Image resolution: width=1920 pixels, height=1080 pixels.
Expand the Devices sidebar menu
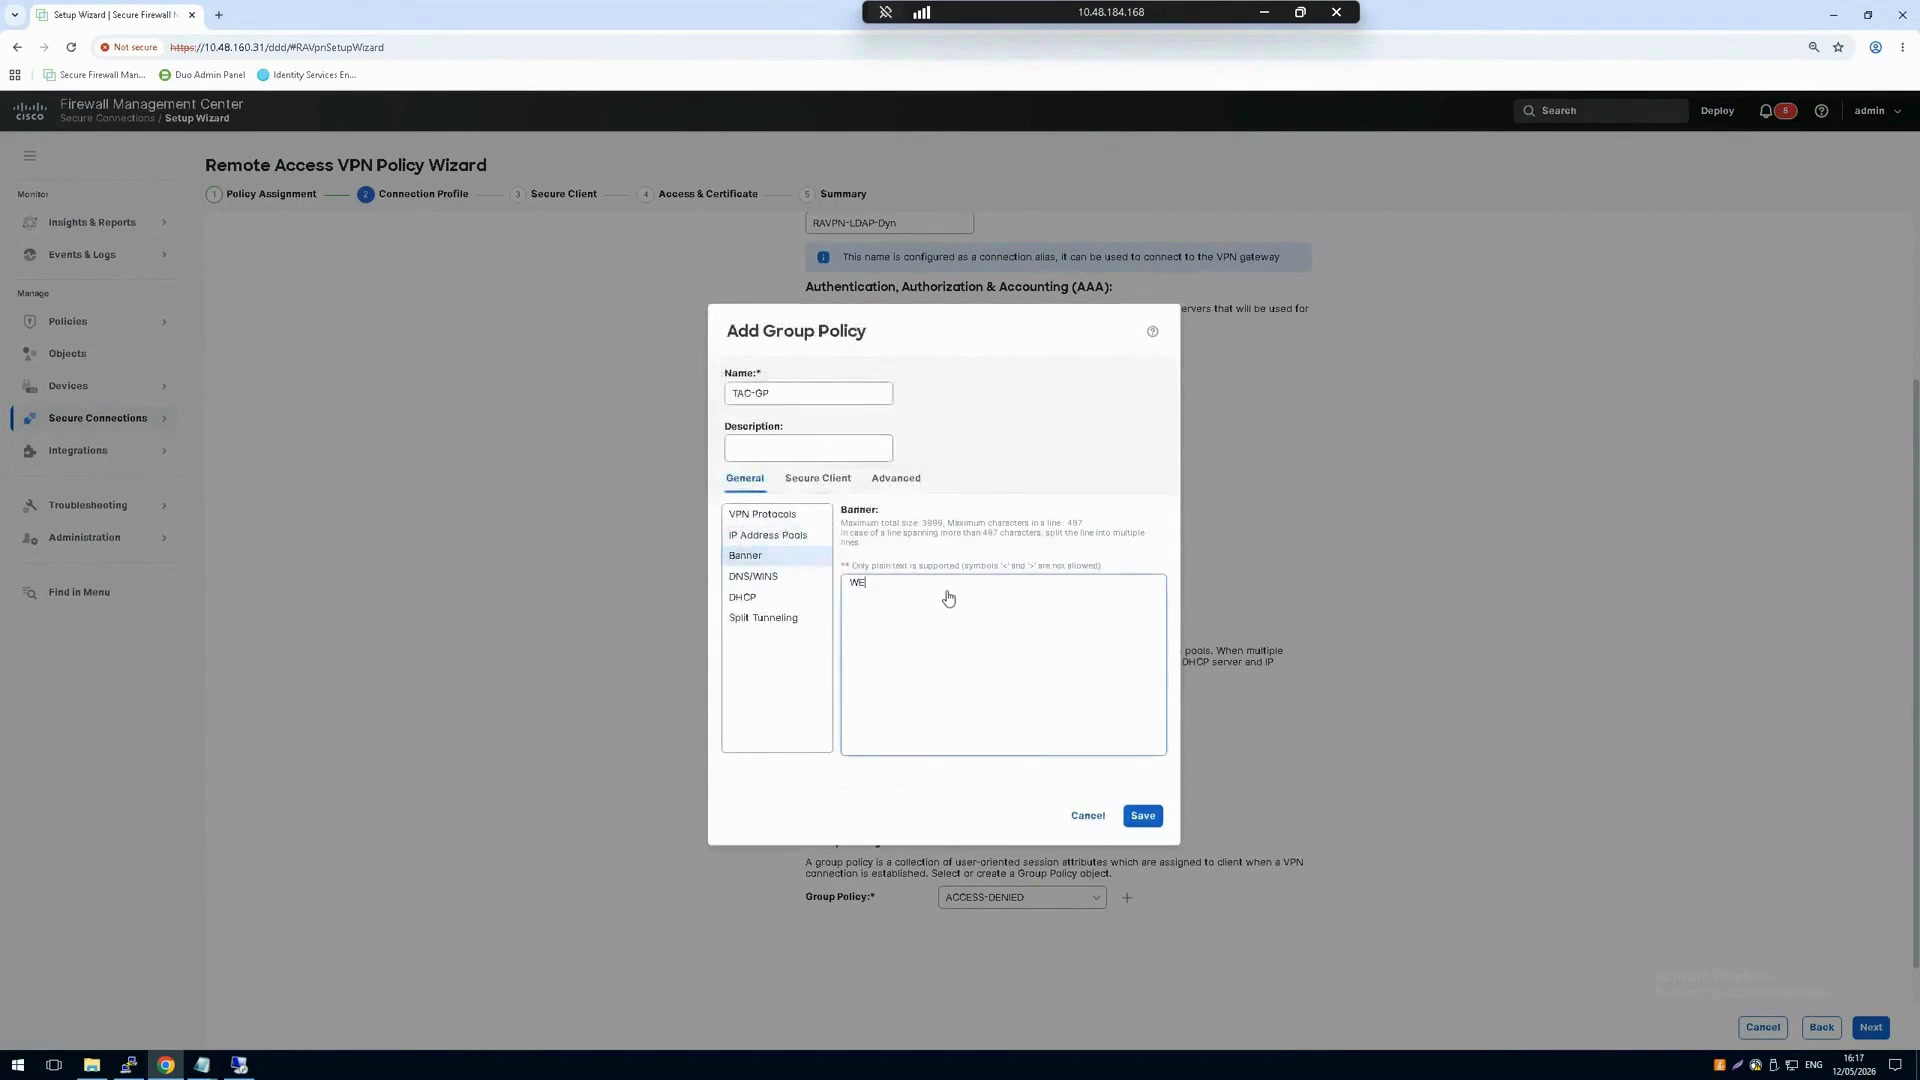point(93,386)
